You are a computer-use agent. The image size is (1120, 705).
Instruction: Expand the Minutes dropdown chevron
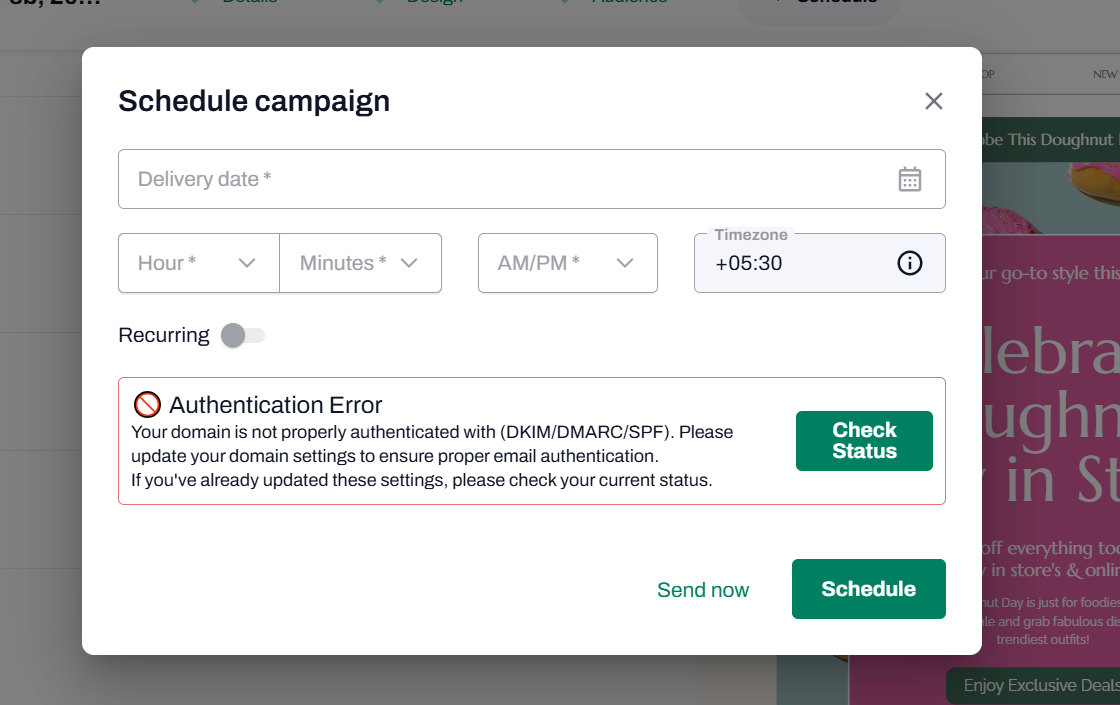pos(409,263)
